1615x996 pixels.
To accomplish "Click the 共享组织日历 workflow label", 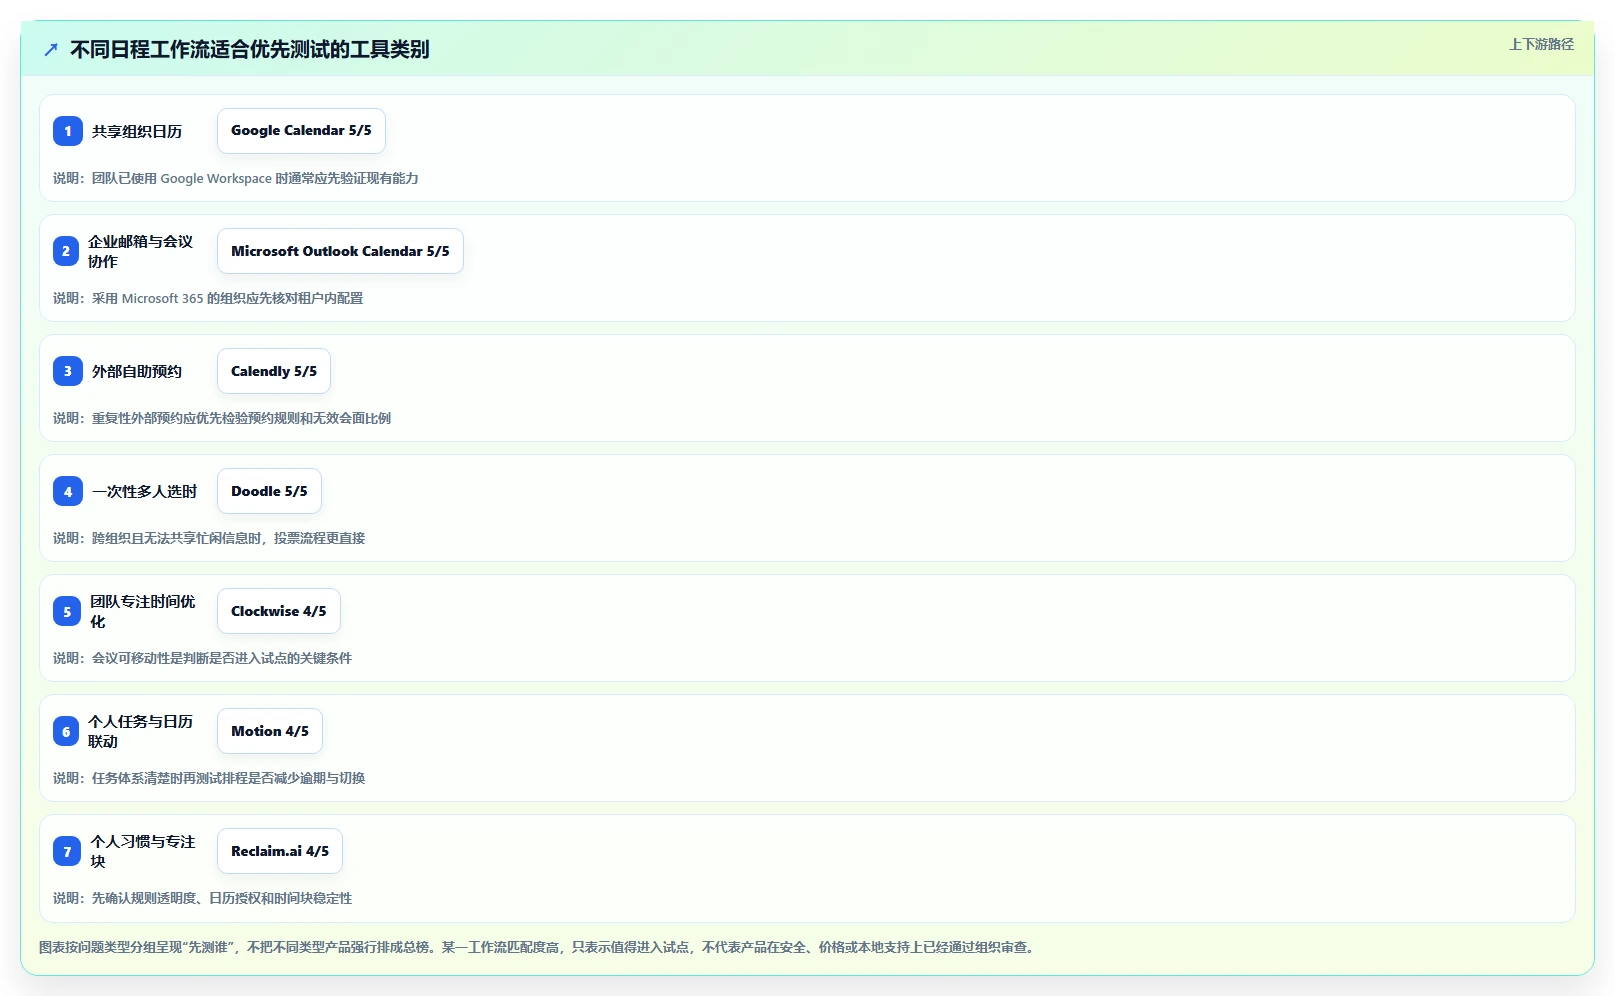I will click(x=137, y=131).
